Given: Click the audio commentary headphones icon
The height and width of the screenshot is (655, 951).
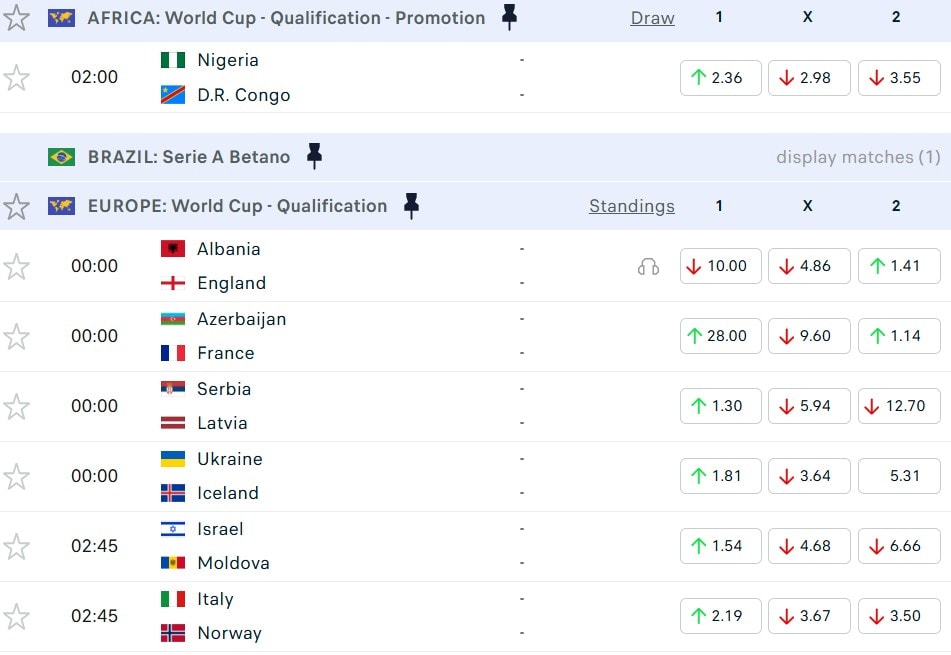Looking at the screenshot, I should [x=648, y=266].
